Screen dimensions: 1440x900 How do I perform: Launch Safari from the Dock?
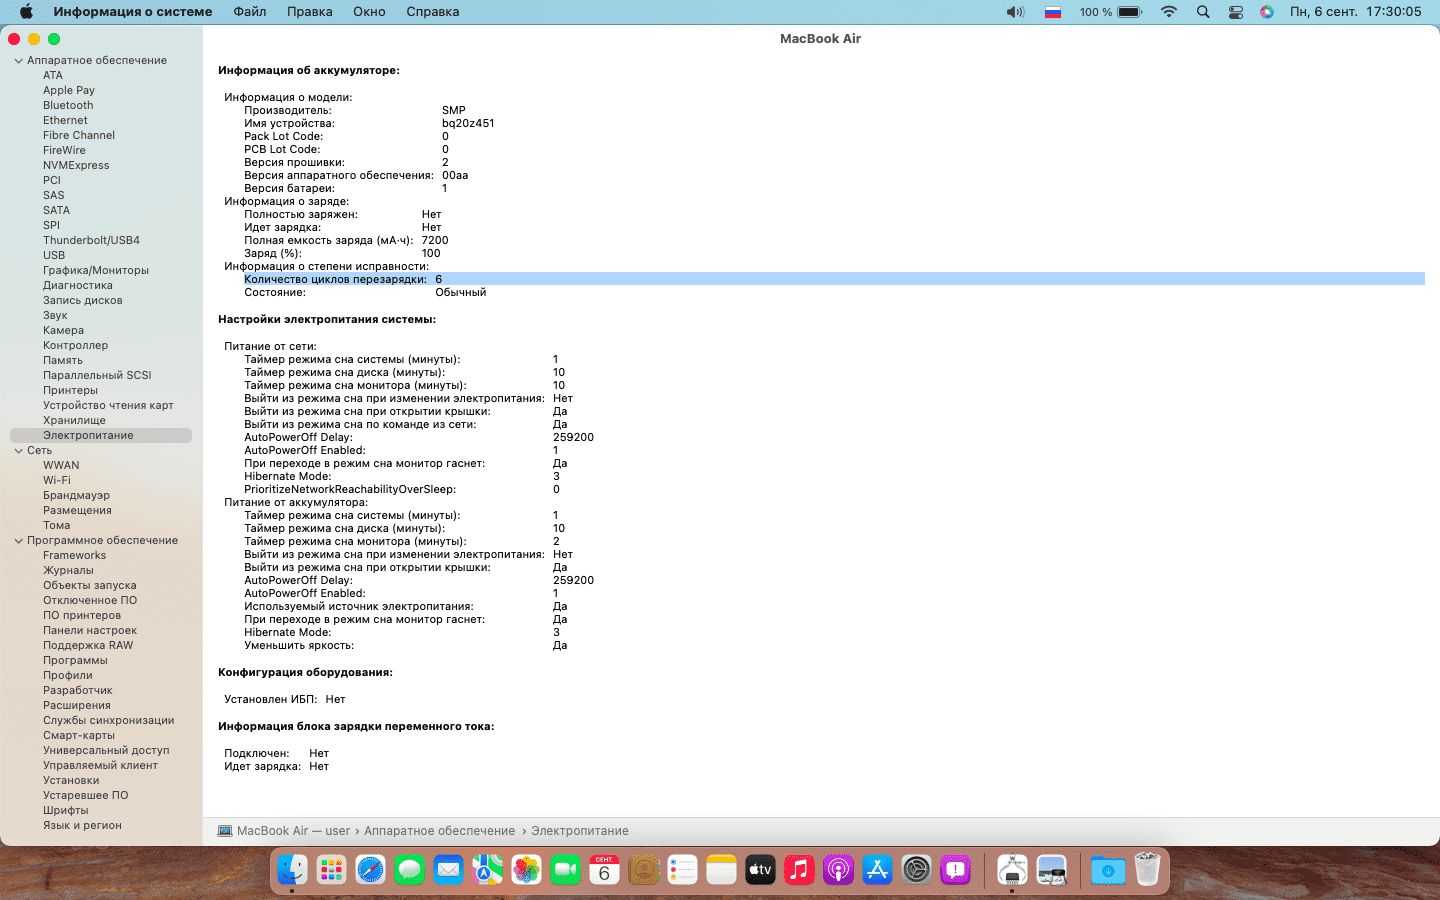coord(370,870)
